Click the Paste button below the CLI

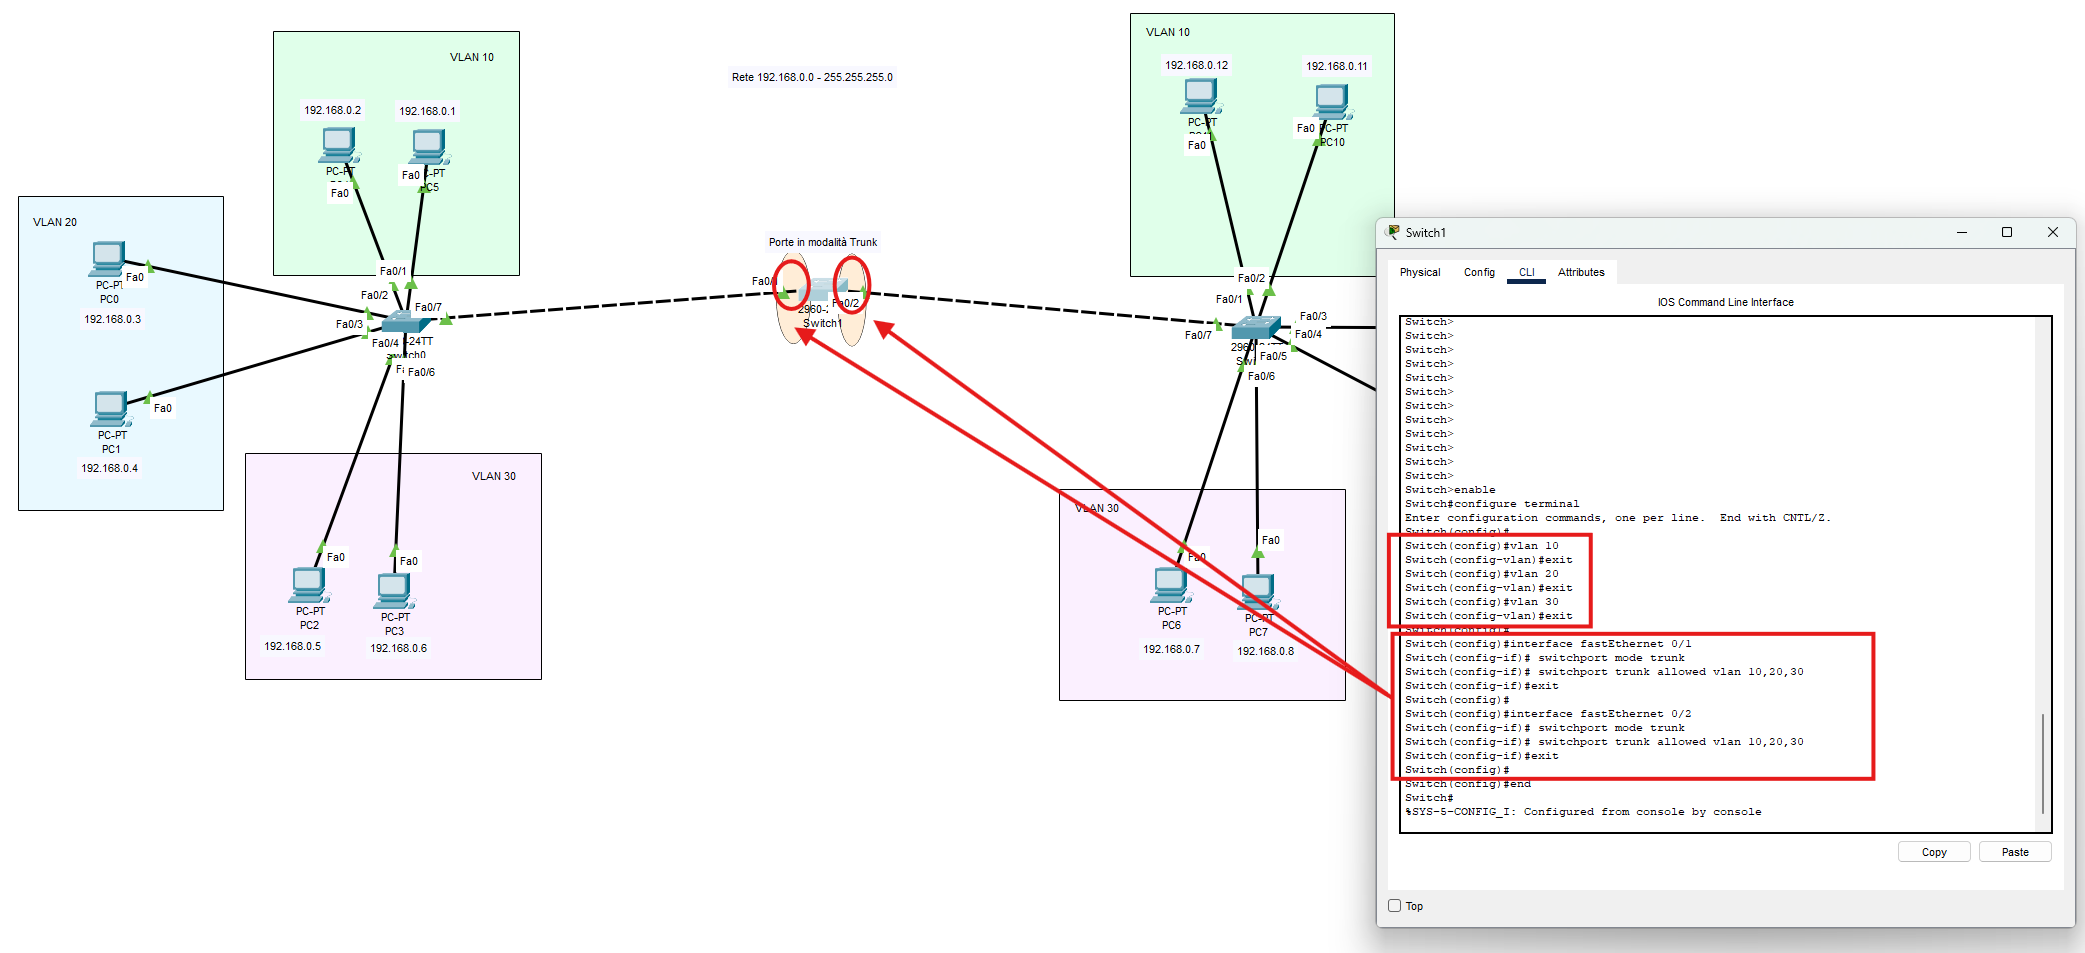(2015, 852)
